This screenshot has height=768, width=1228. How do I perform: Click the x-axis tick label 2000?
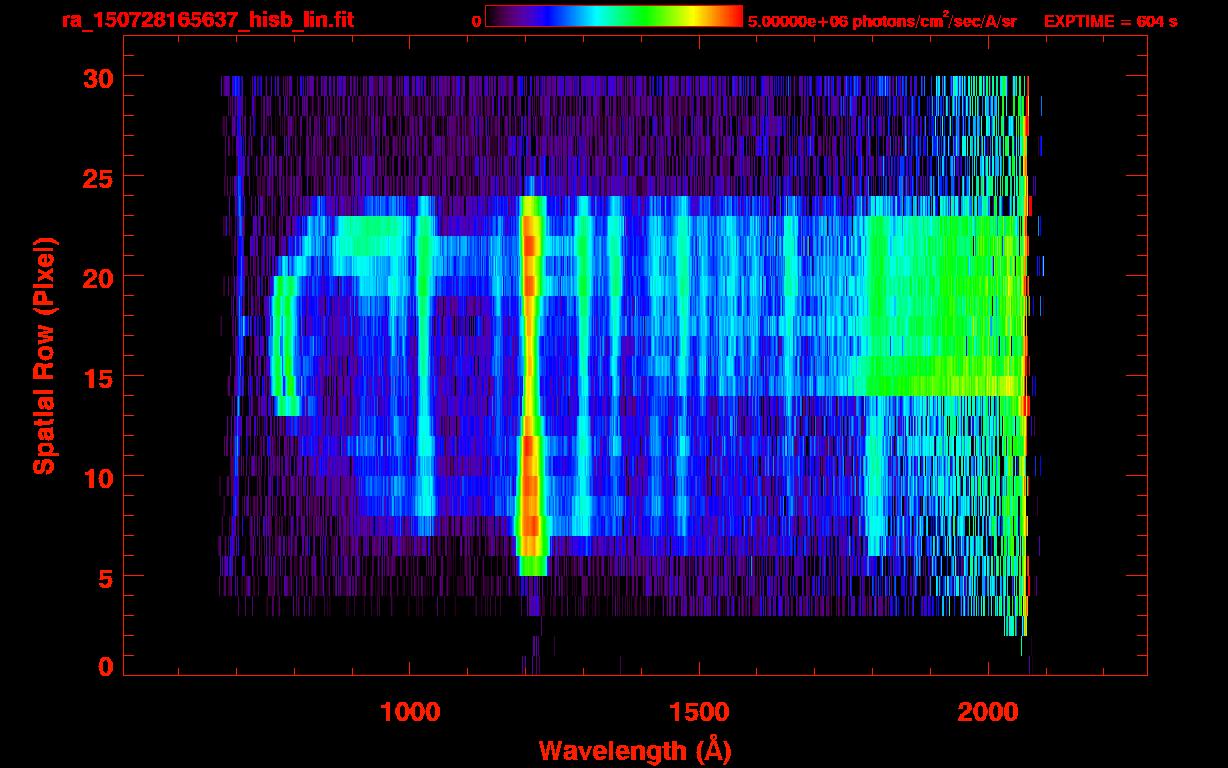[x=988, y=712]
